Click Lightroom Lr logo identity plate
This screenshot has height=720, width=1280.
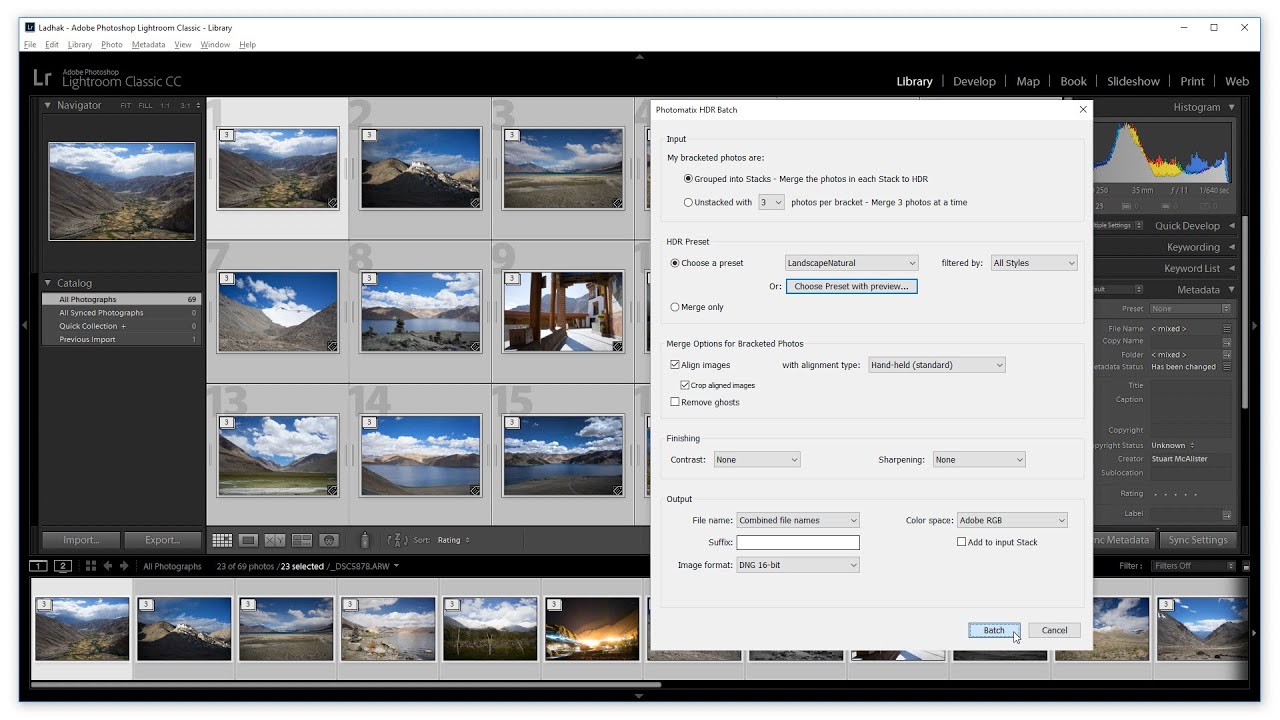click(x=42, y=78)
